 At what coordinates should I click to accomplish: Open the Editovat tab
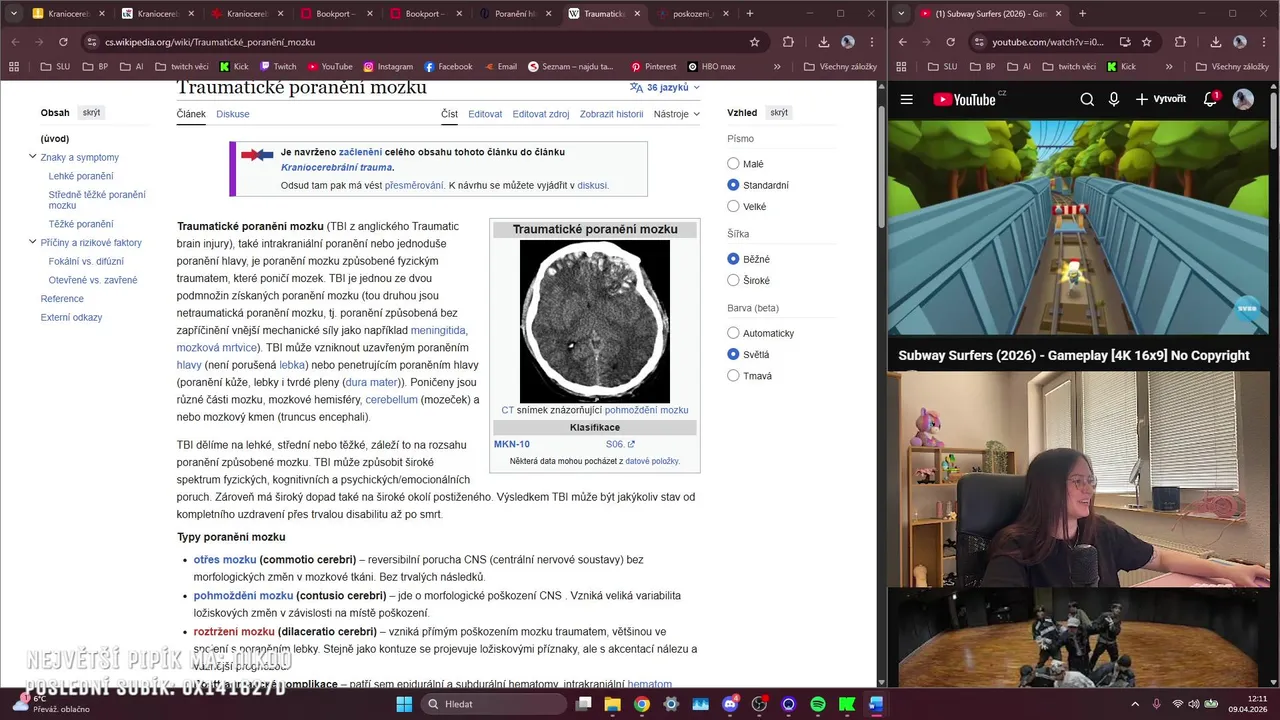(x=485, y=114)
